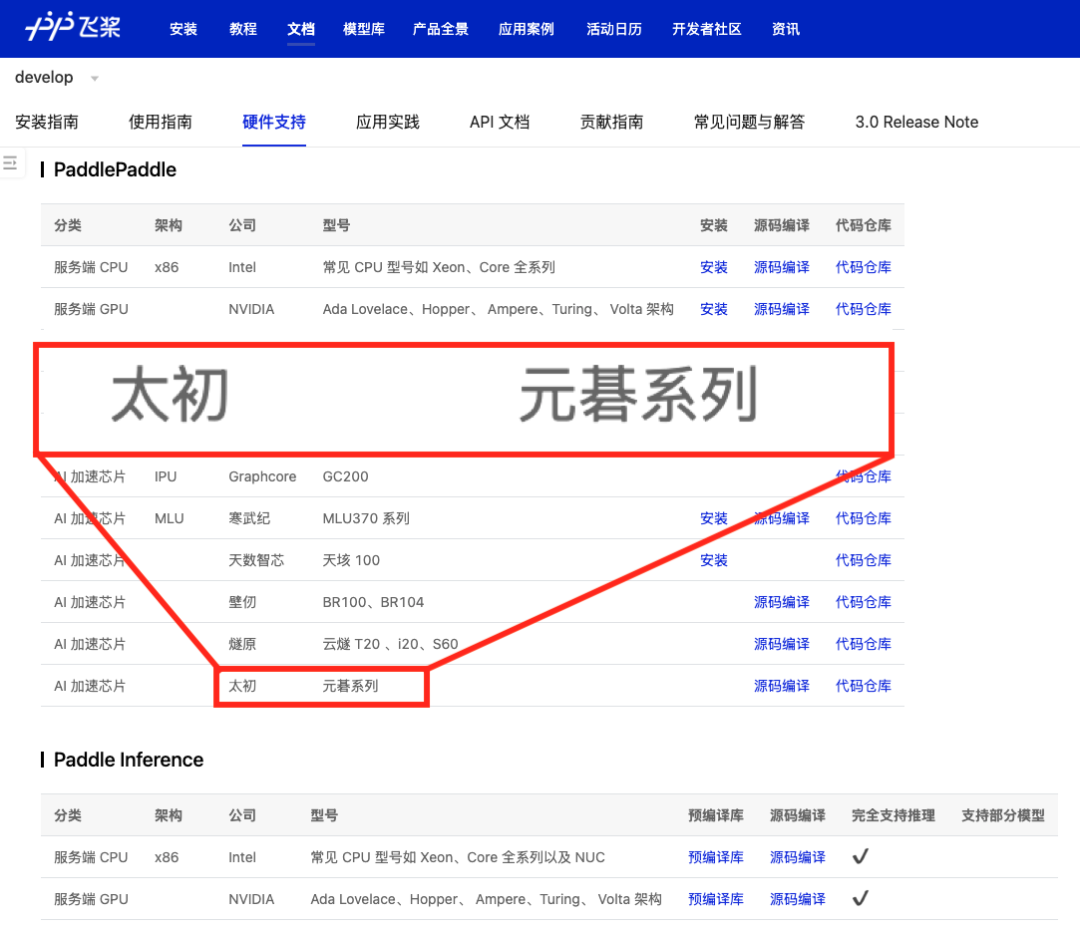
Task: Click 源码编译 link in Paddle Inference NVIDIA row
Action: [797, 899]
